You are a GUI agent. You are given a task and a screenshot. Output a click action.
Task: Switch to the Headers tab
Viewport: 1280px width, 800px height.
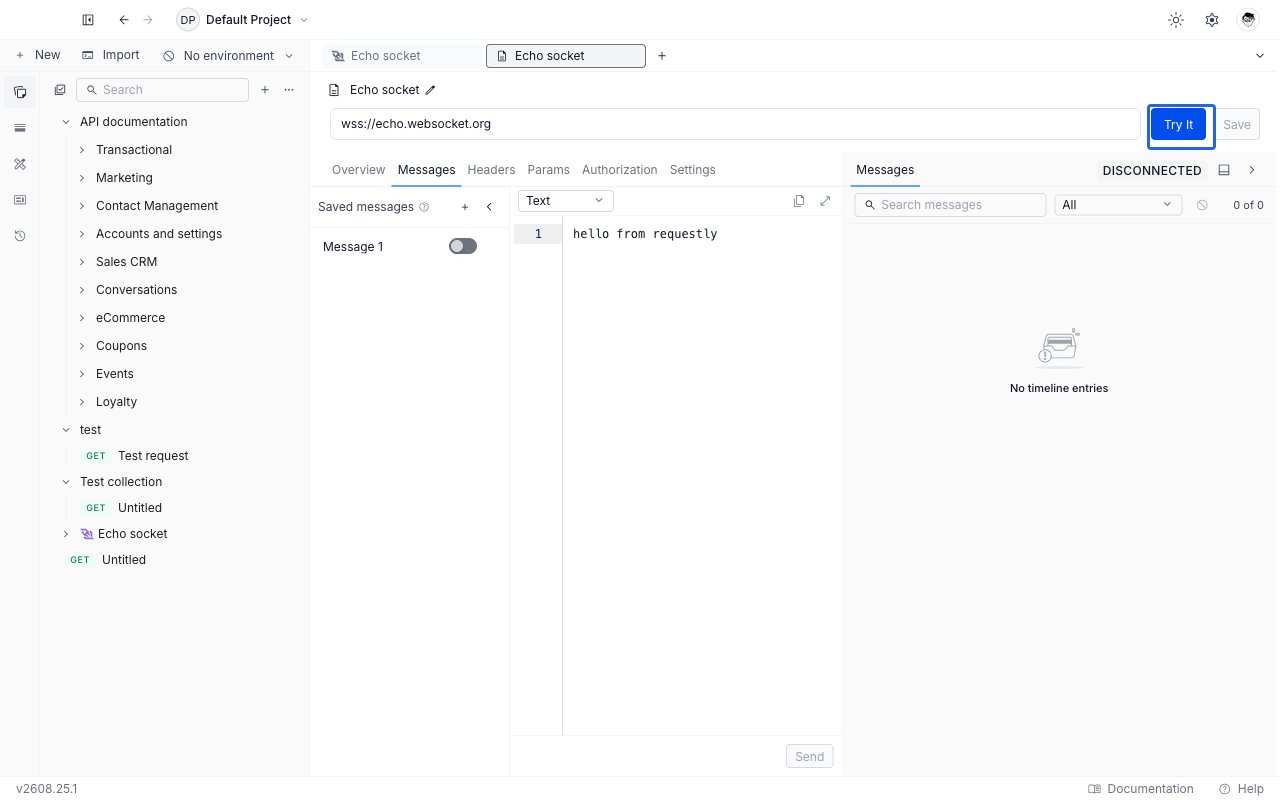tap(491, 170)
